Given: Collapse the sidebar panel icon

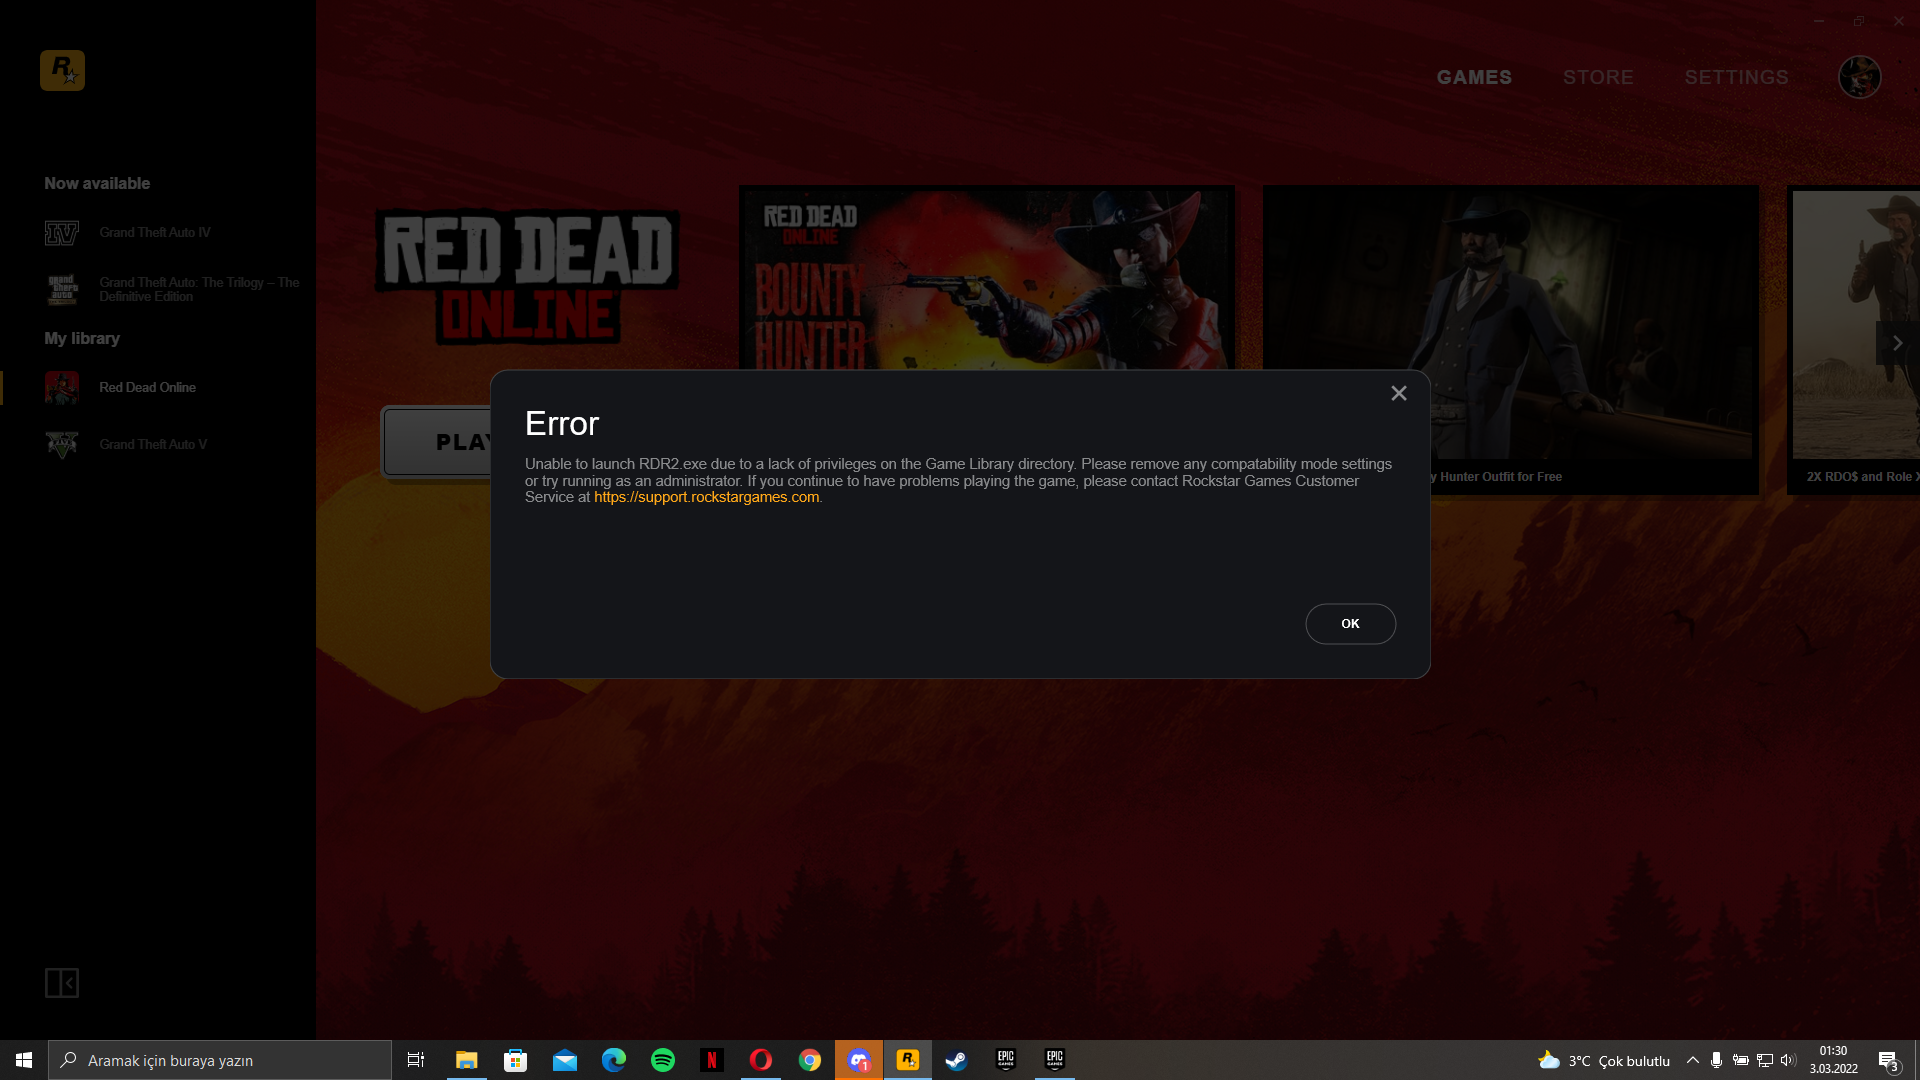Looking at the screenshot, I should coord(62,983).
